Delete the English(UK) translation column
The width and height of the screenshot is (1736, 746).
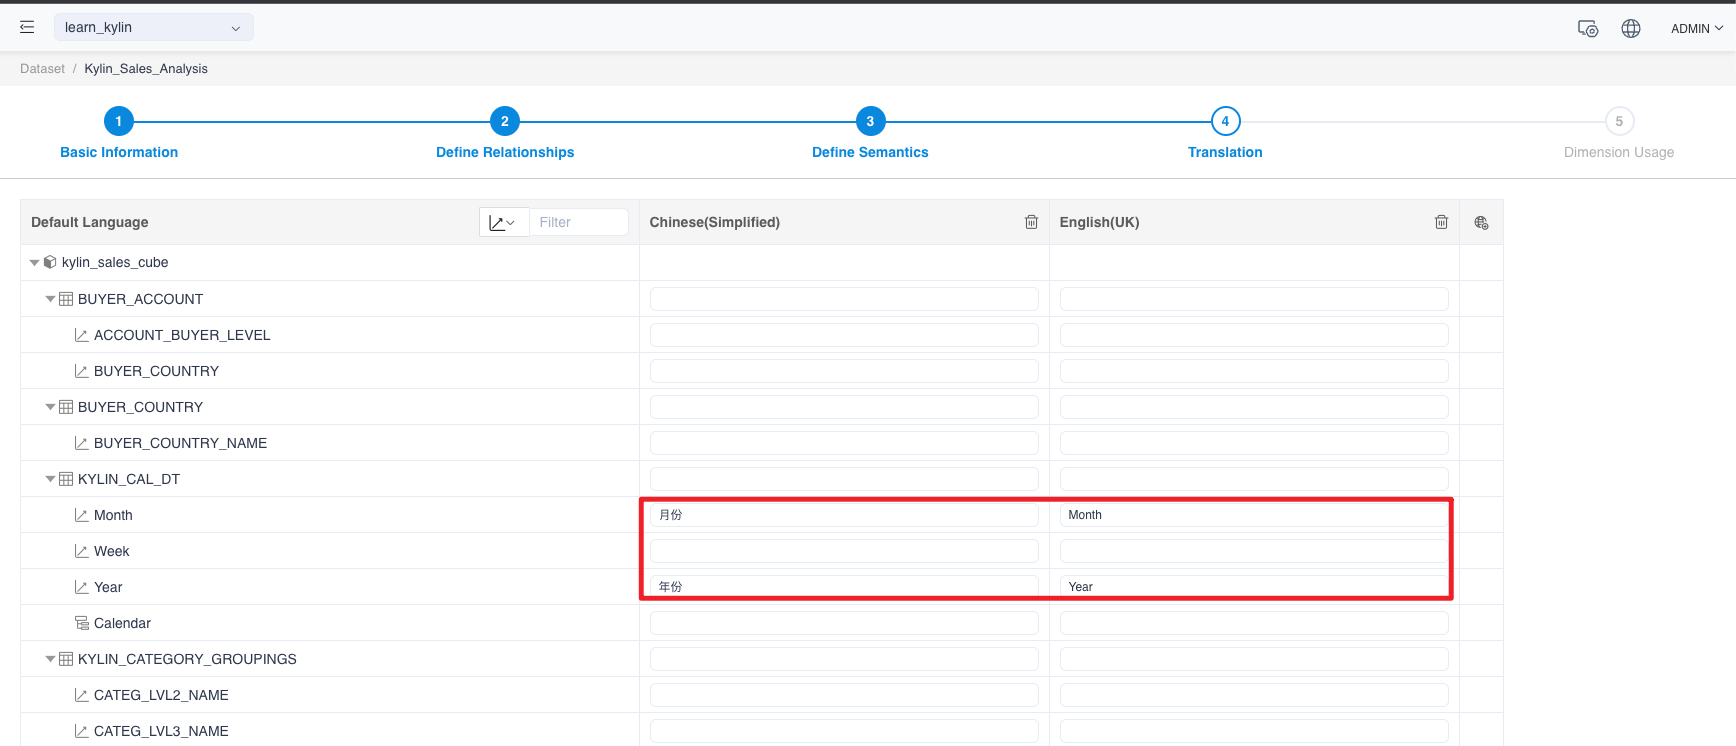click(x=1441, y=222)
